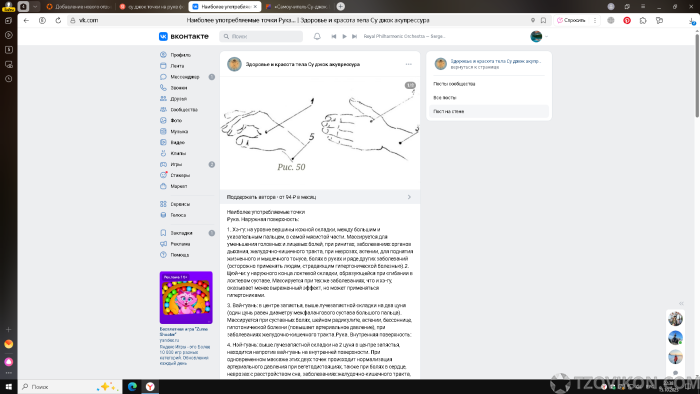Expand the support-author chevron arrow

(x=409, y=197)
